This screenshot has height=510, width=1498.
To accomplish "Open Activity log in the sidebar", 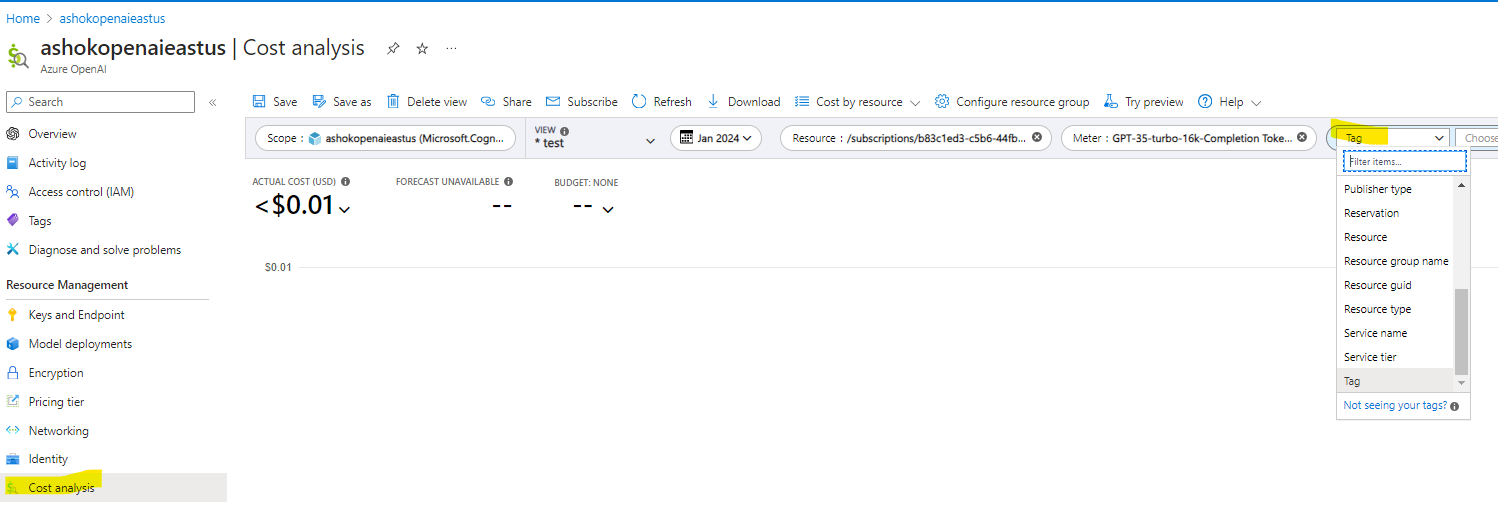I will 57,163.
